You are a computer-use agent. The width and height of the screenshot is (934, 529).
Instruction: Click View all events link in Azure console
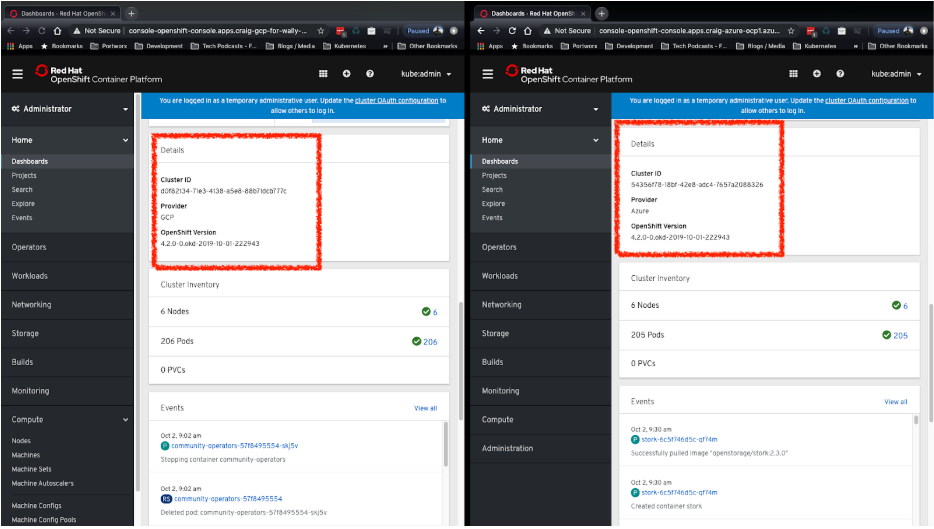click(895, 402)
